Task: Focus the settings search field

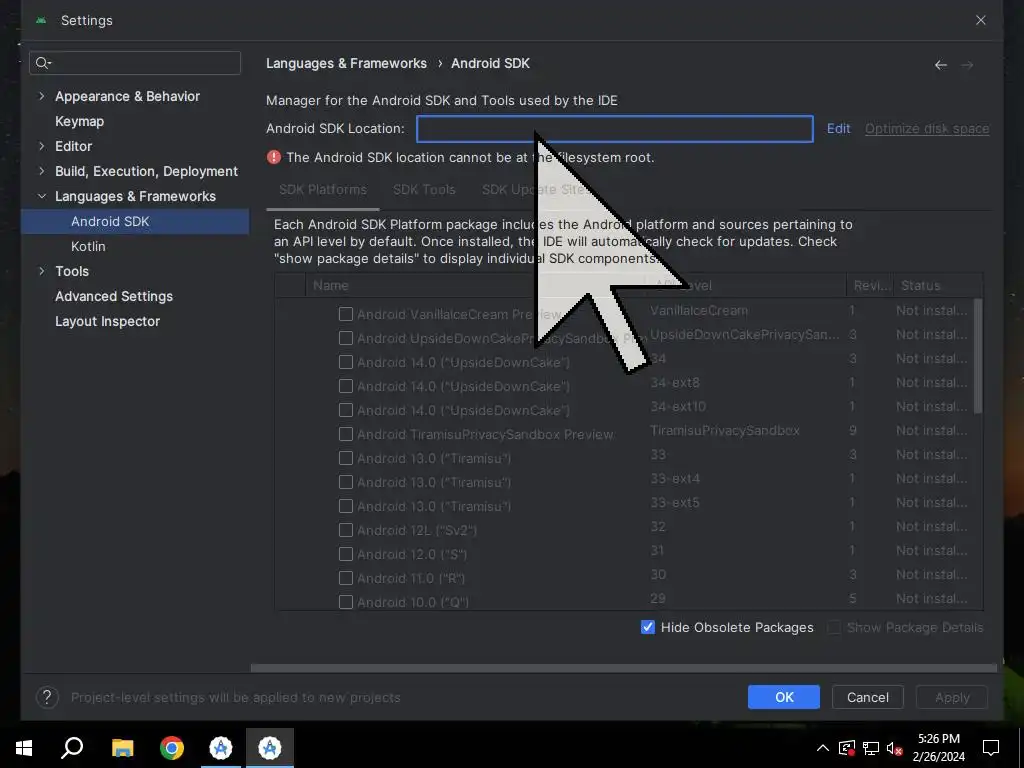Action: 135,63
